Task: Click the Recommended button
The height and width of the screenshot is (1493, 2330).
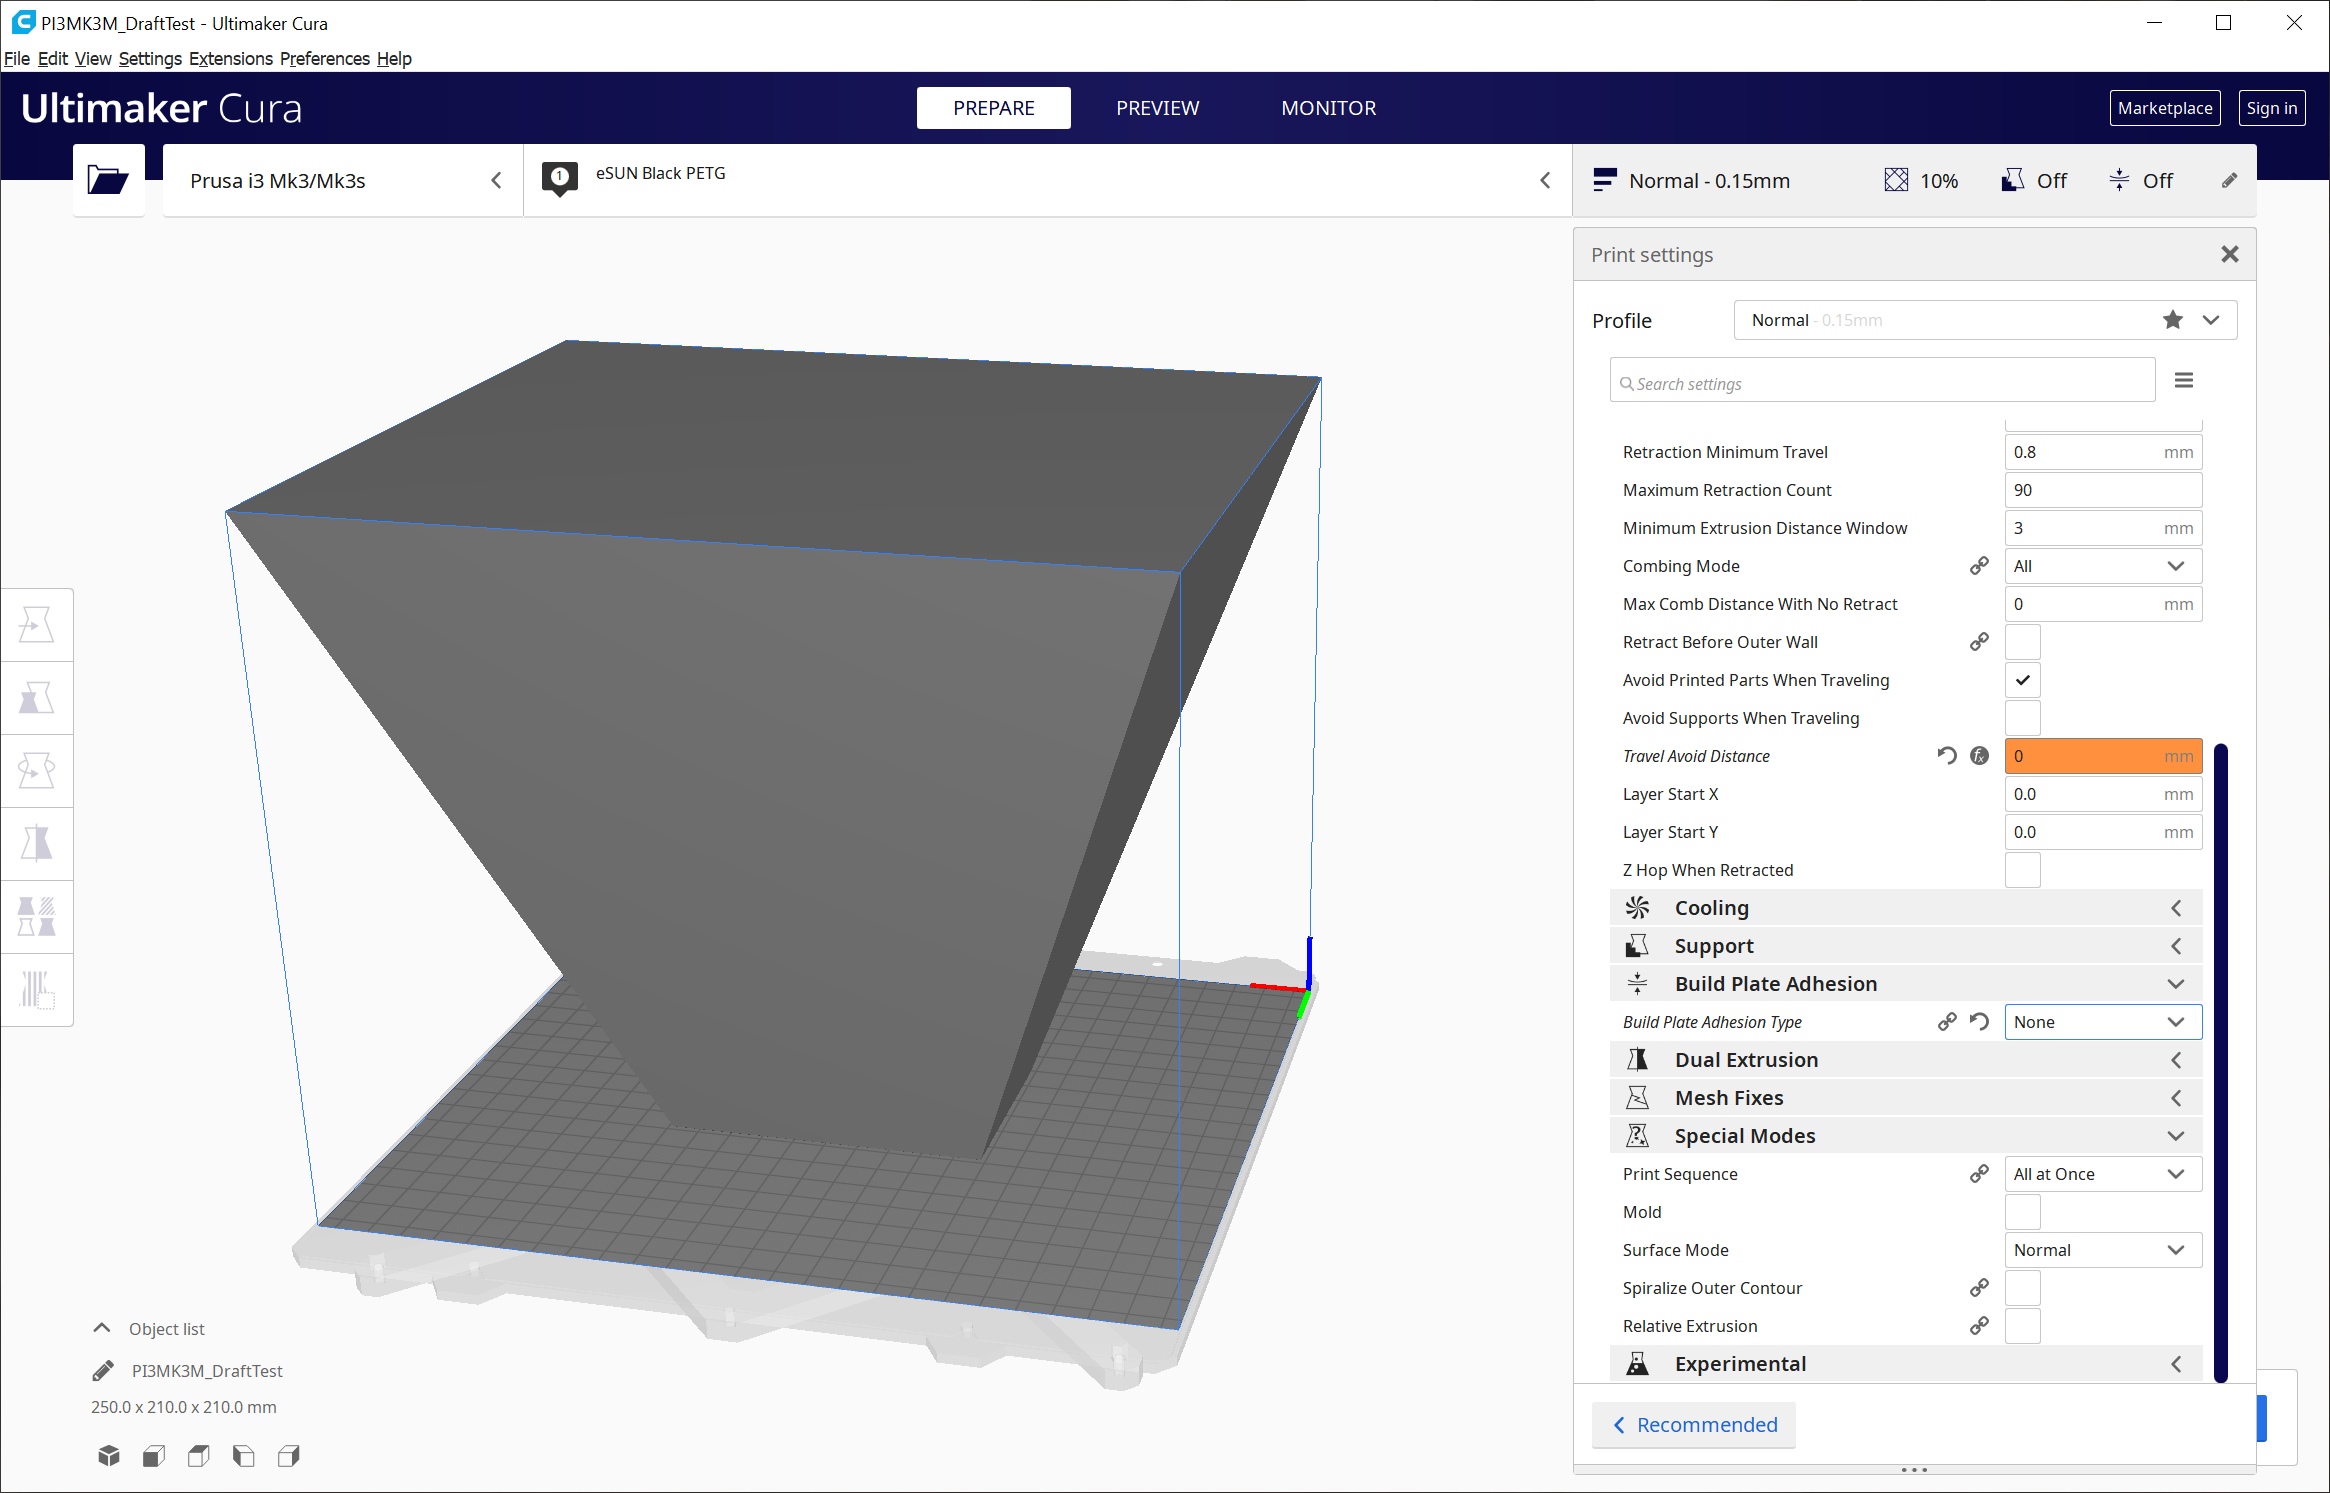Action: pos(1694,1425)
